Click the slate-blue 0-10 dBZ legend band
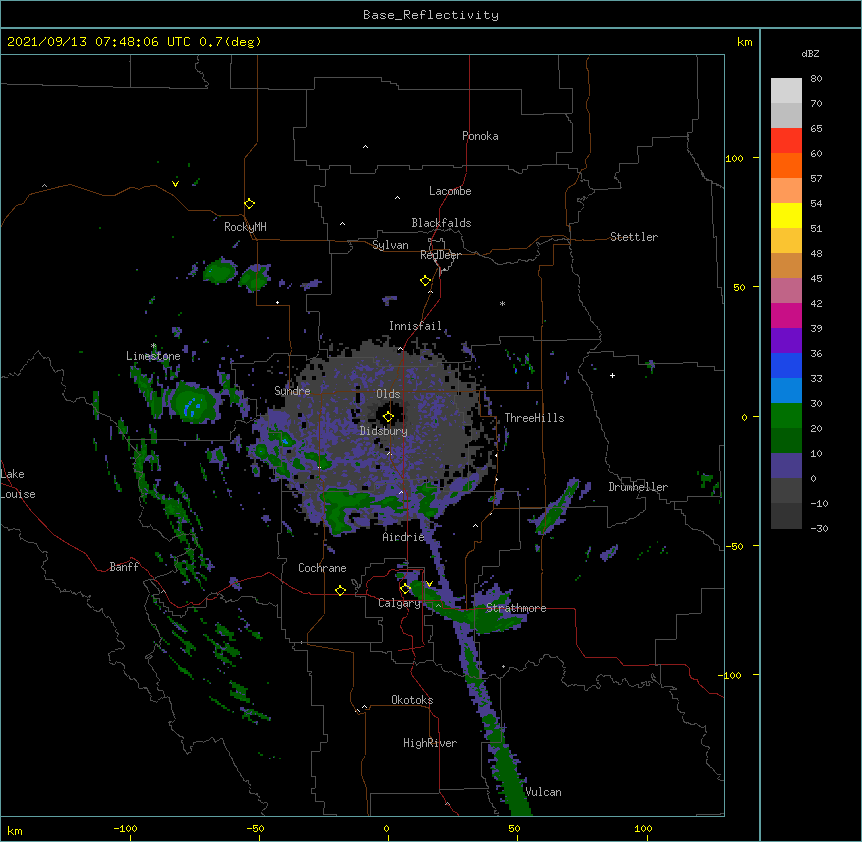 click(786, 466)
